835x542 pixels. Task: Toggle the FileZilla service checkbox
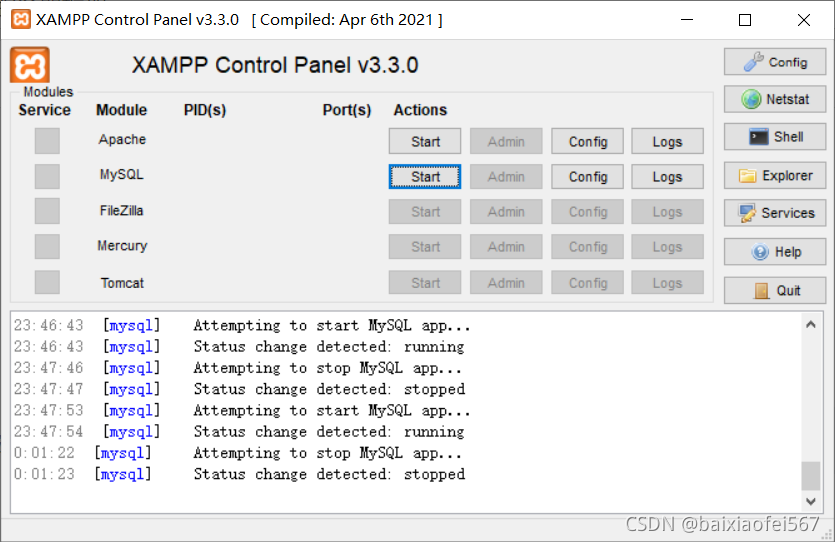47,211
